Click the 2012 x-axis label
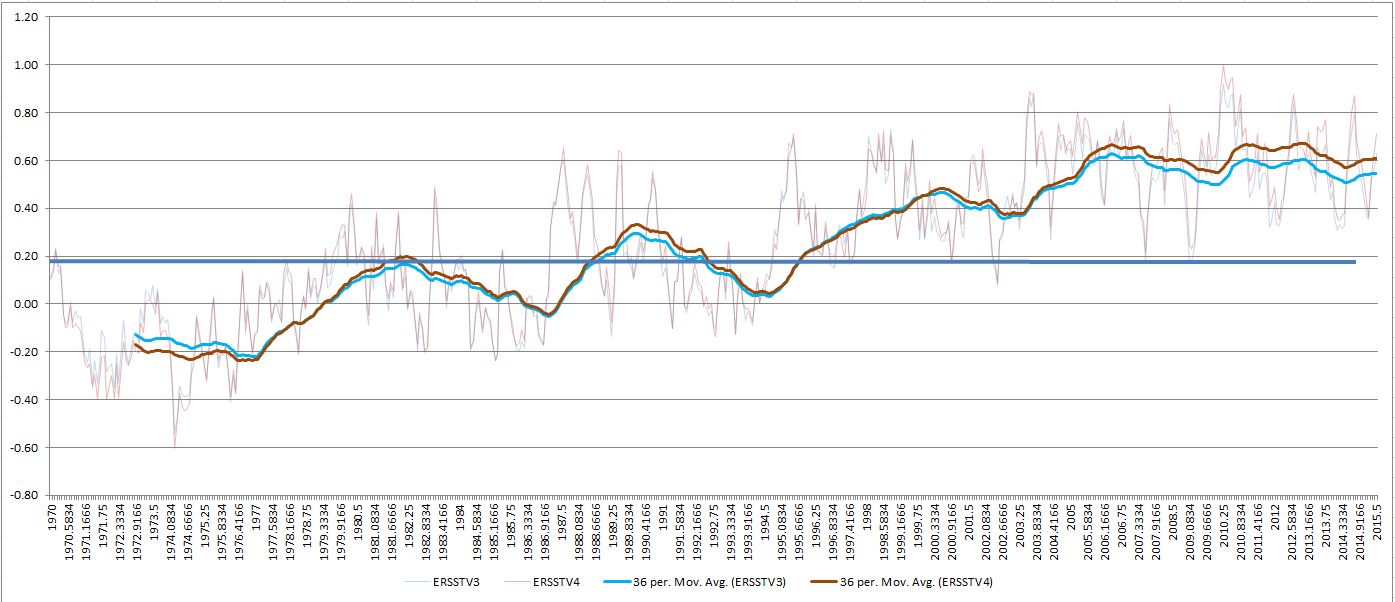 pos(1275,516)
